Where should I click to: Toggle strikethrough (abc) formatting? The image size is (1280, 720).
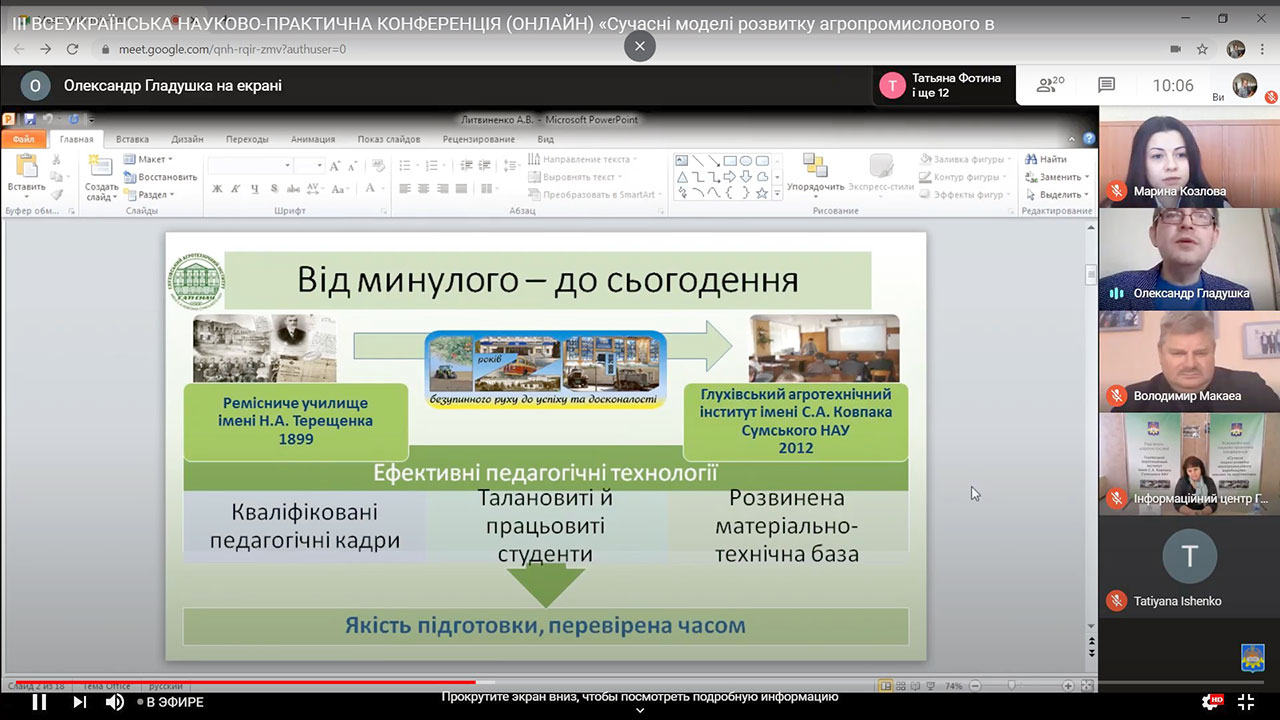point(293,189)
